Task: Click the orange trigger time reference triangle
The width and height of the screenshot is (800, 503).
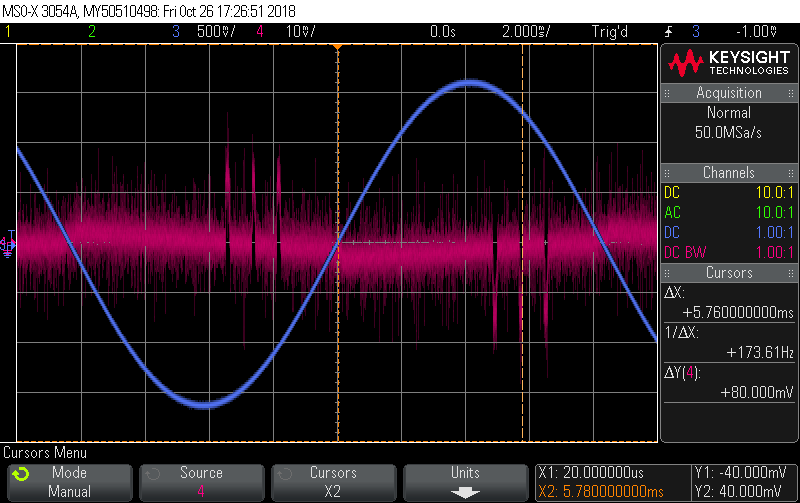Action: click(337, 47)
